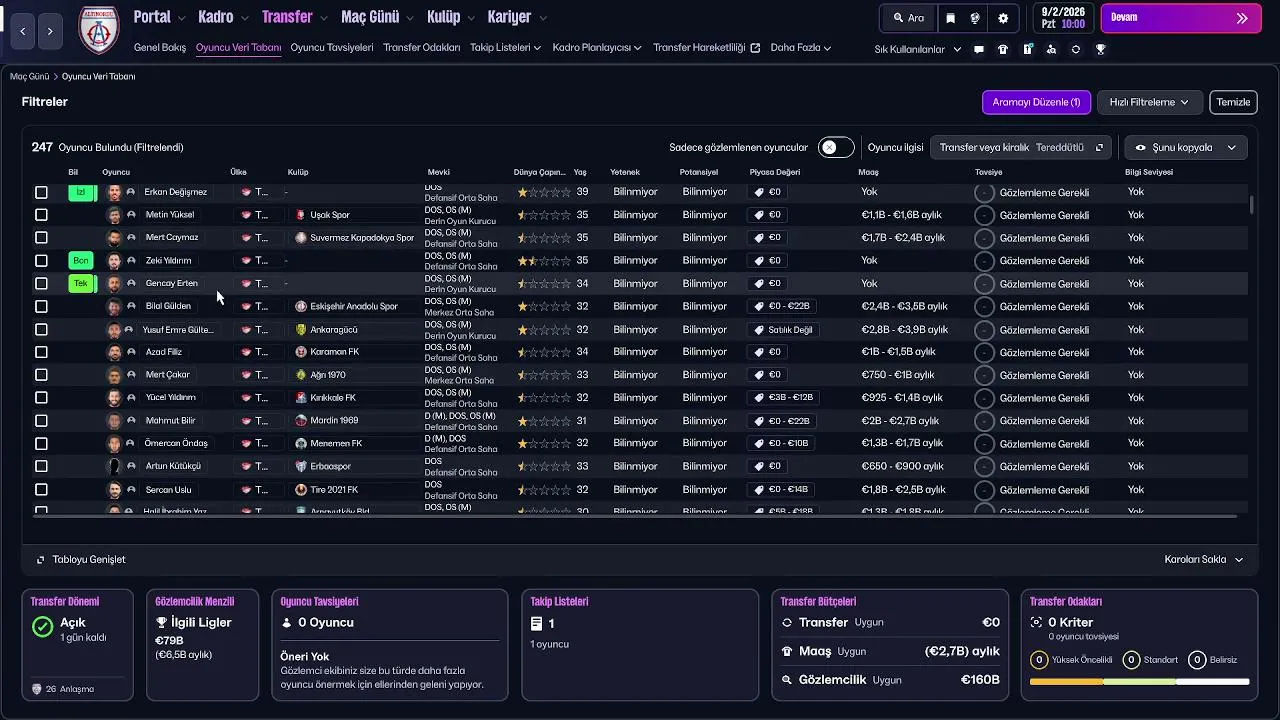Open Kadro Planlayıcısı dropdown
This screenshot has height=720, width=1280.
pos(597,48)
